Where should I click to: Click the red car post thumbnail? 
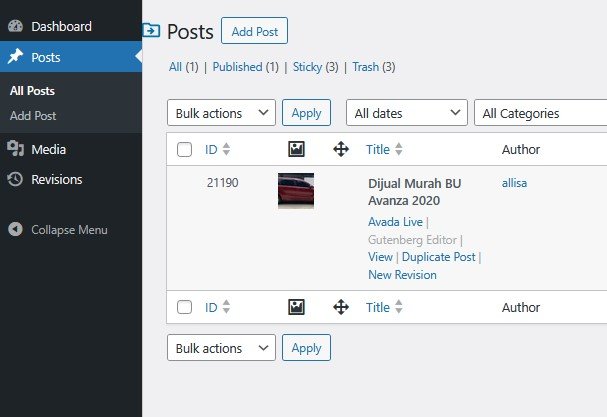296,190
